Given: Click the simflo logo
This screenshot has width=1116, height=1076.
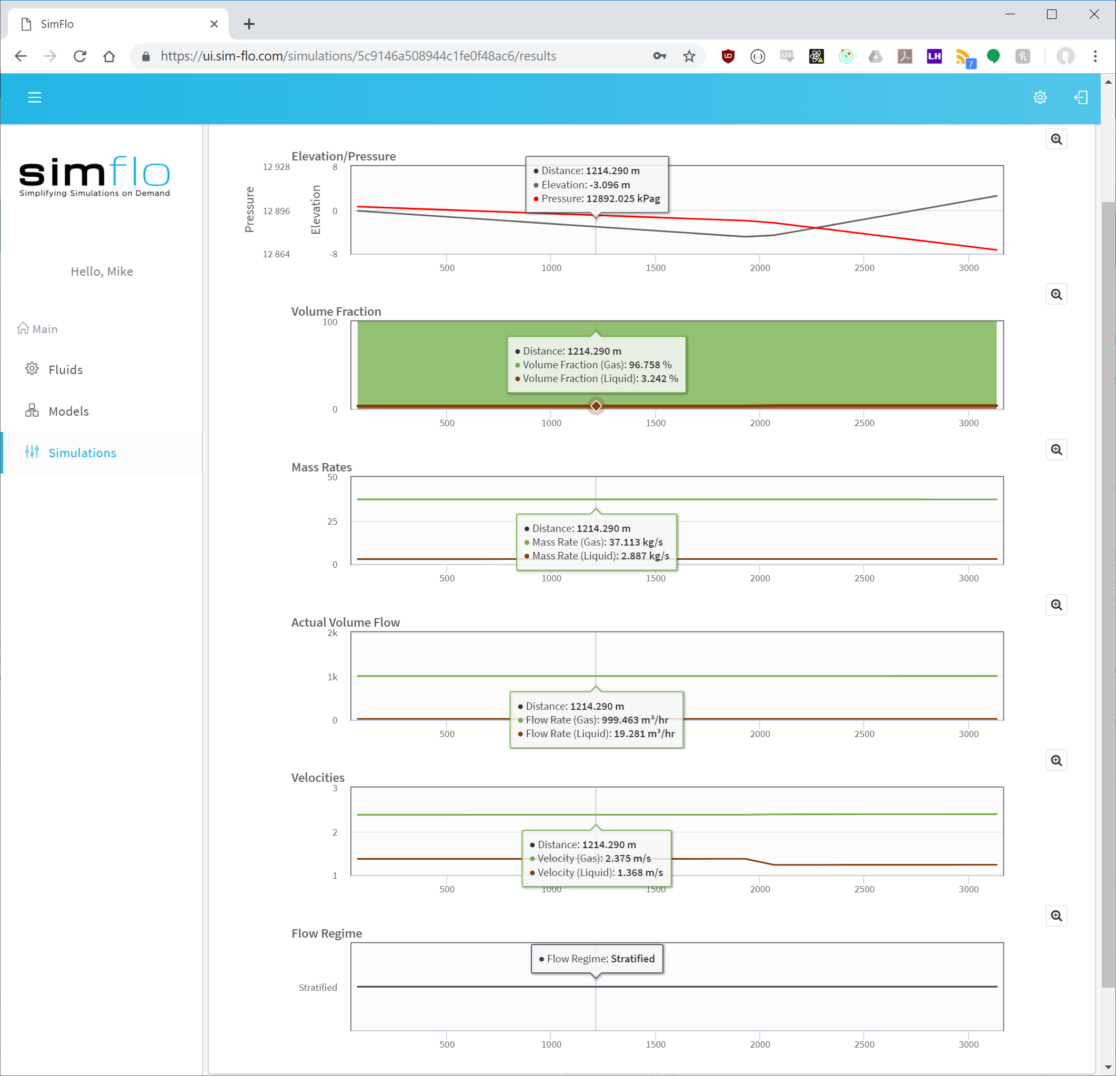Looking at the screenshot, I should coord(95,177).
